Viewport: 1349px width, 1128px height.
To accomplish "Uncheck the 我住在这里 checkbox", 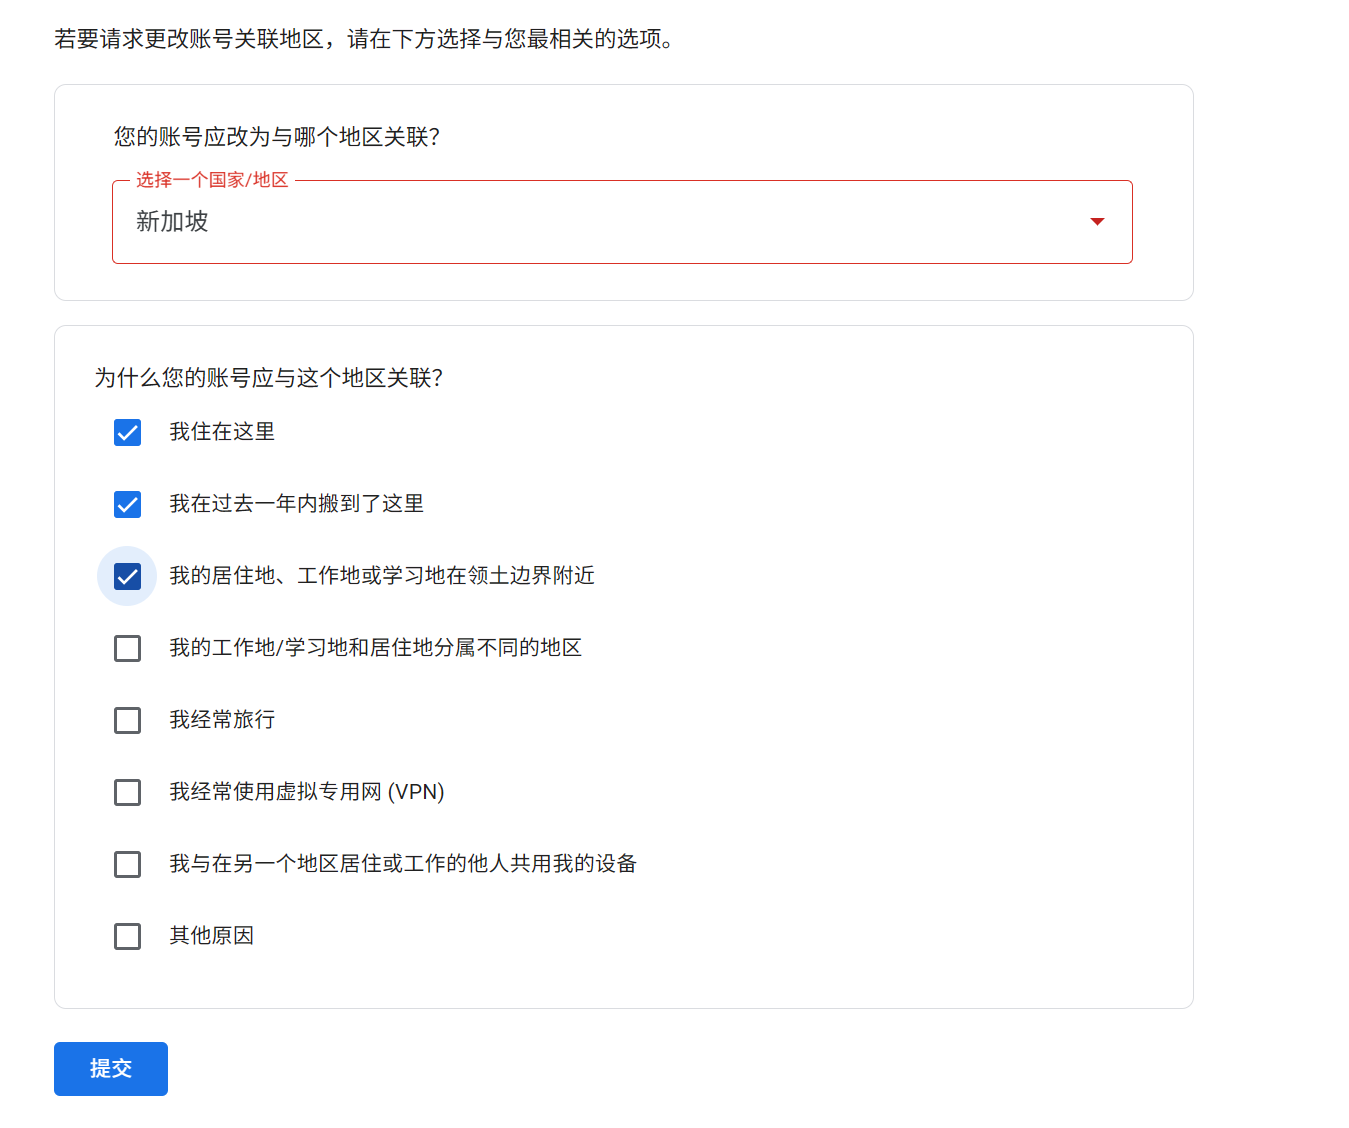I will 127,432.
